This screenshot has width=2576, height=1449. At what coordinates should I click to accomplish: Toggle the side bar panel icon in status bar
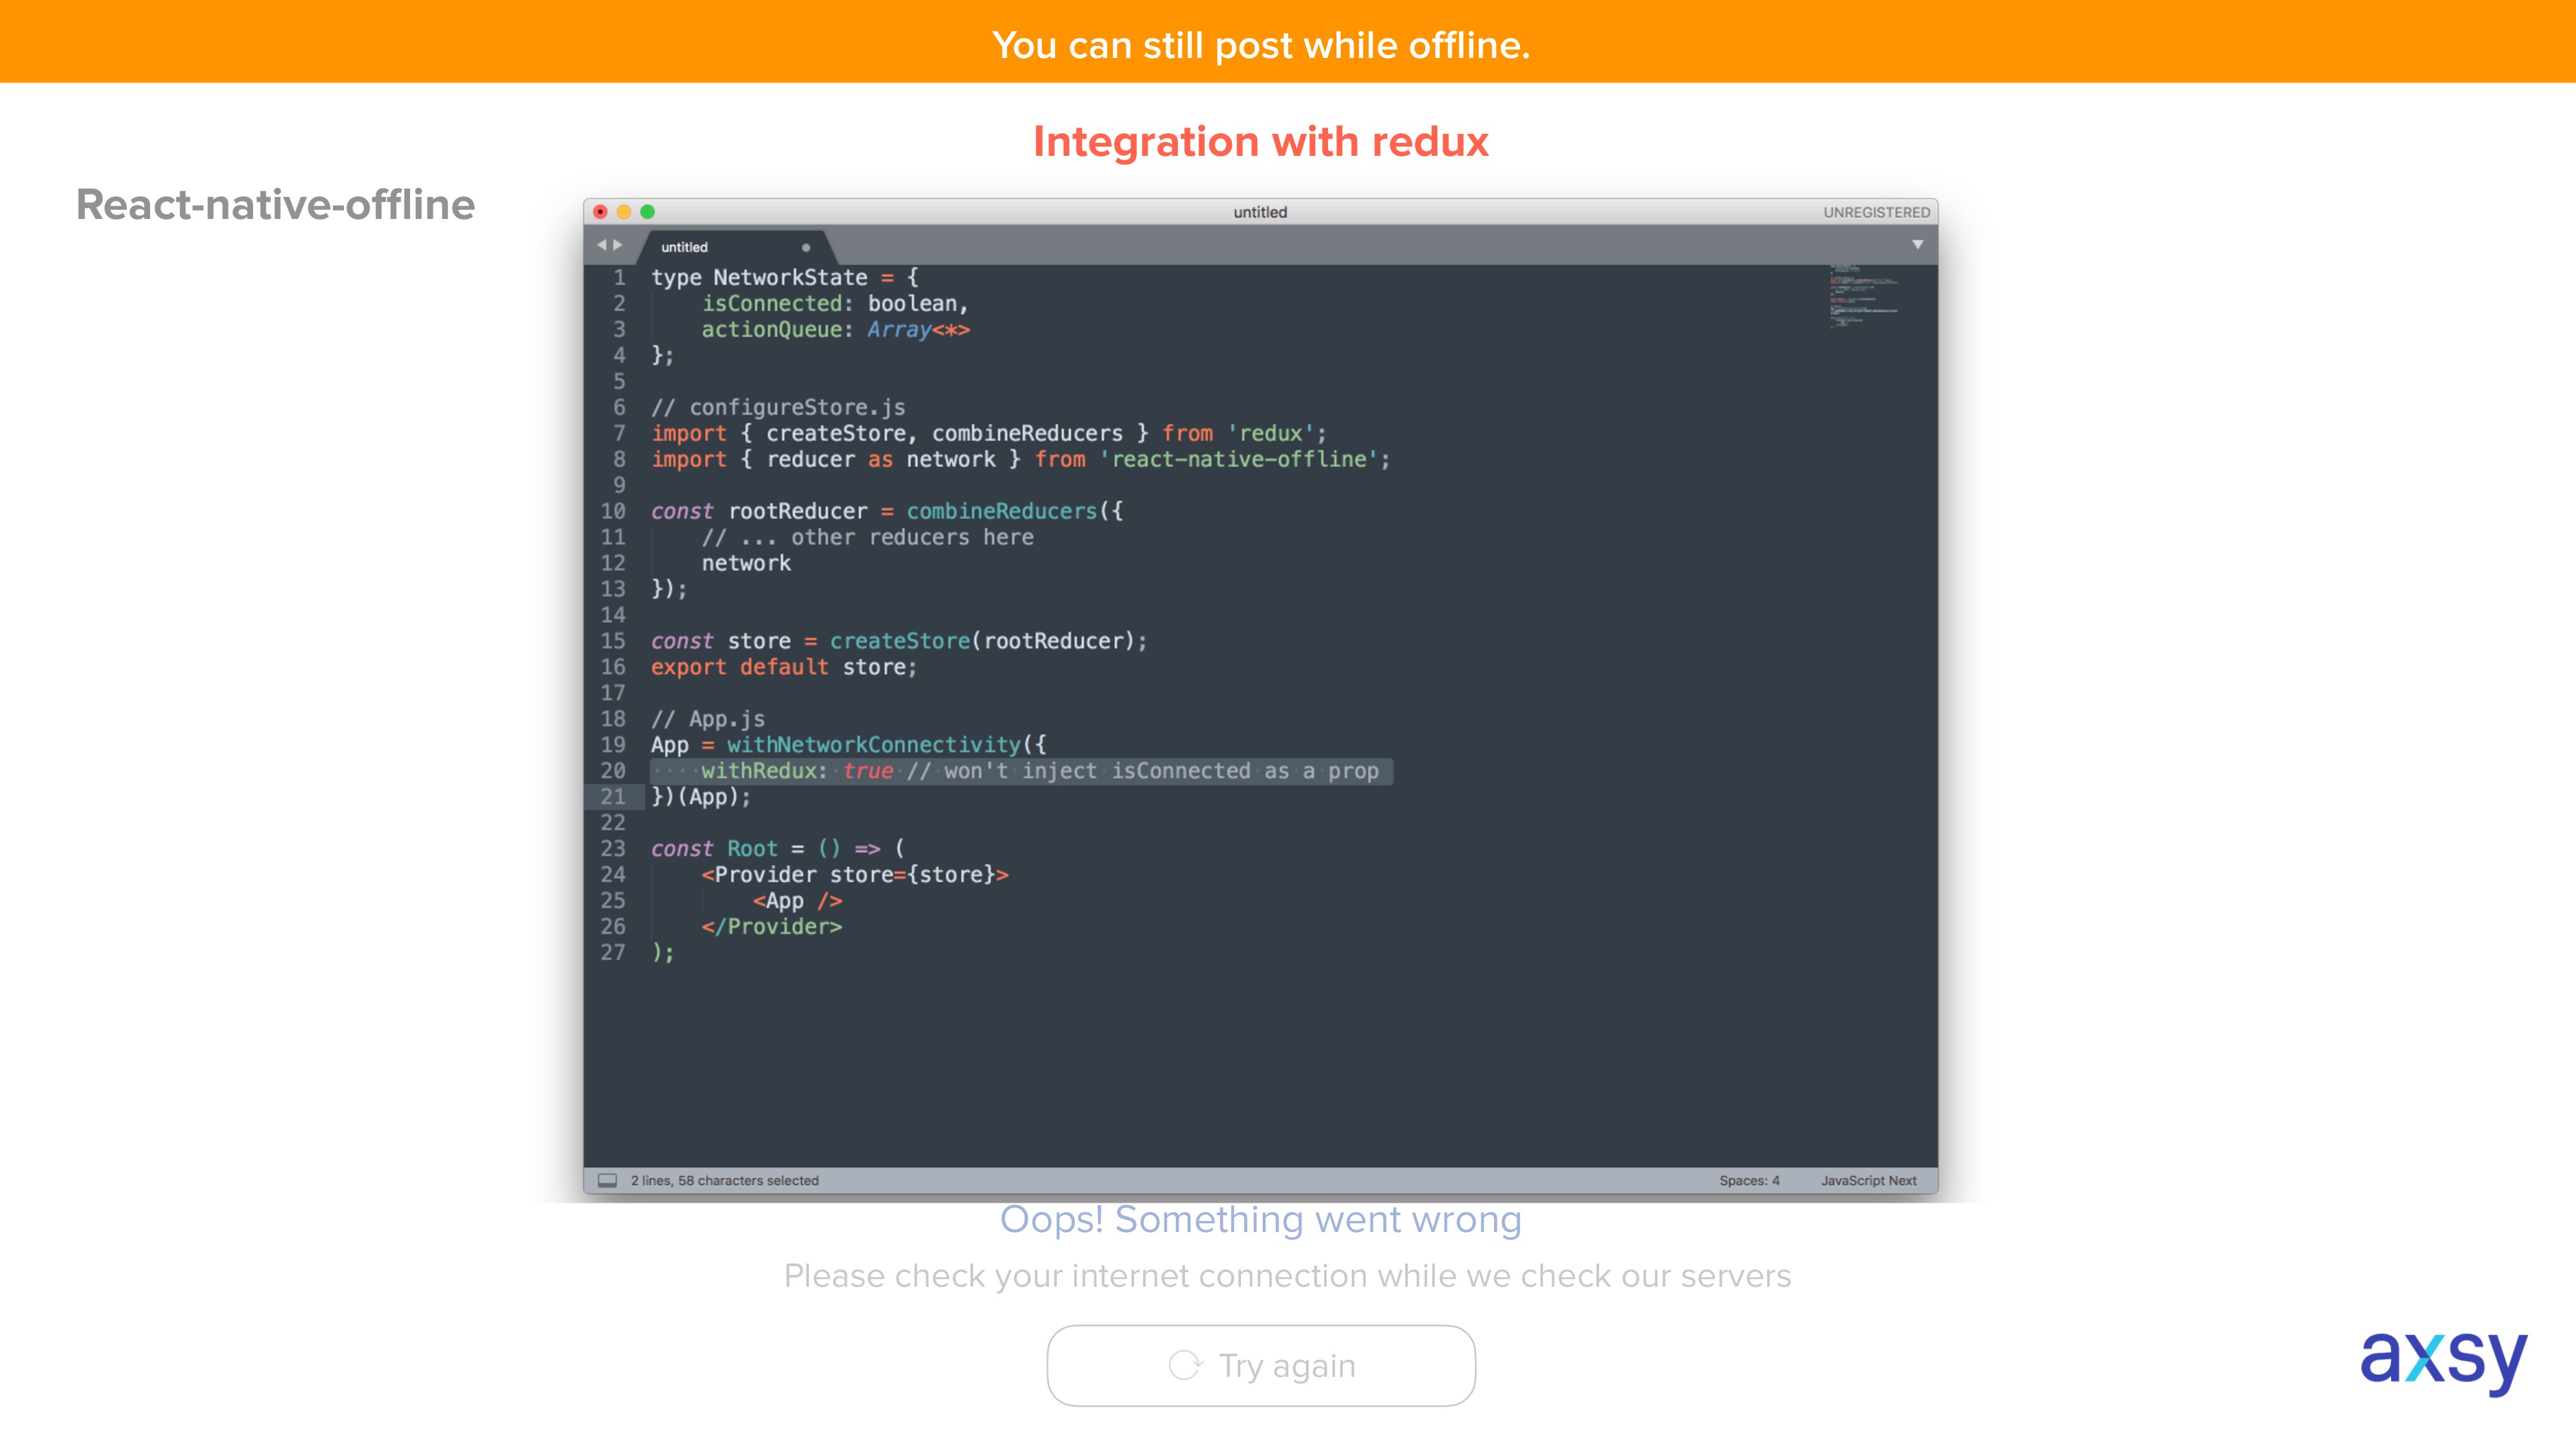point(607,1180)
